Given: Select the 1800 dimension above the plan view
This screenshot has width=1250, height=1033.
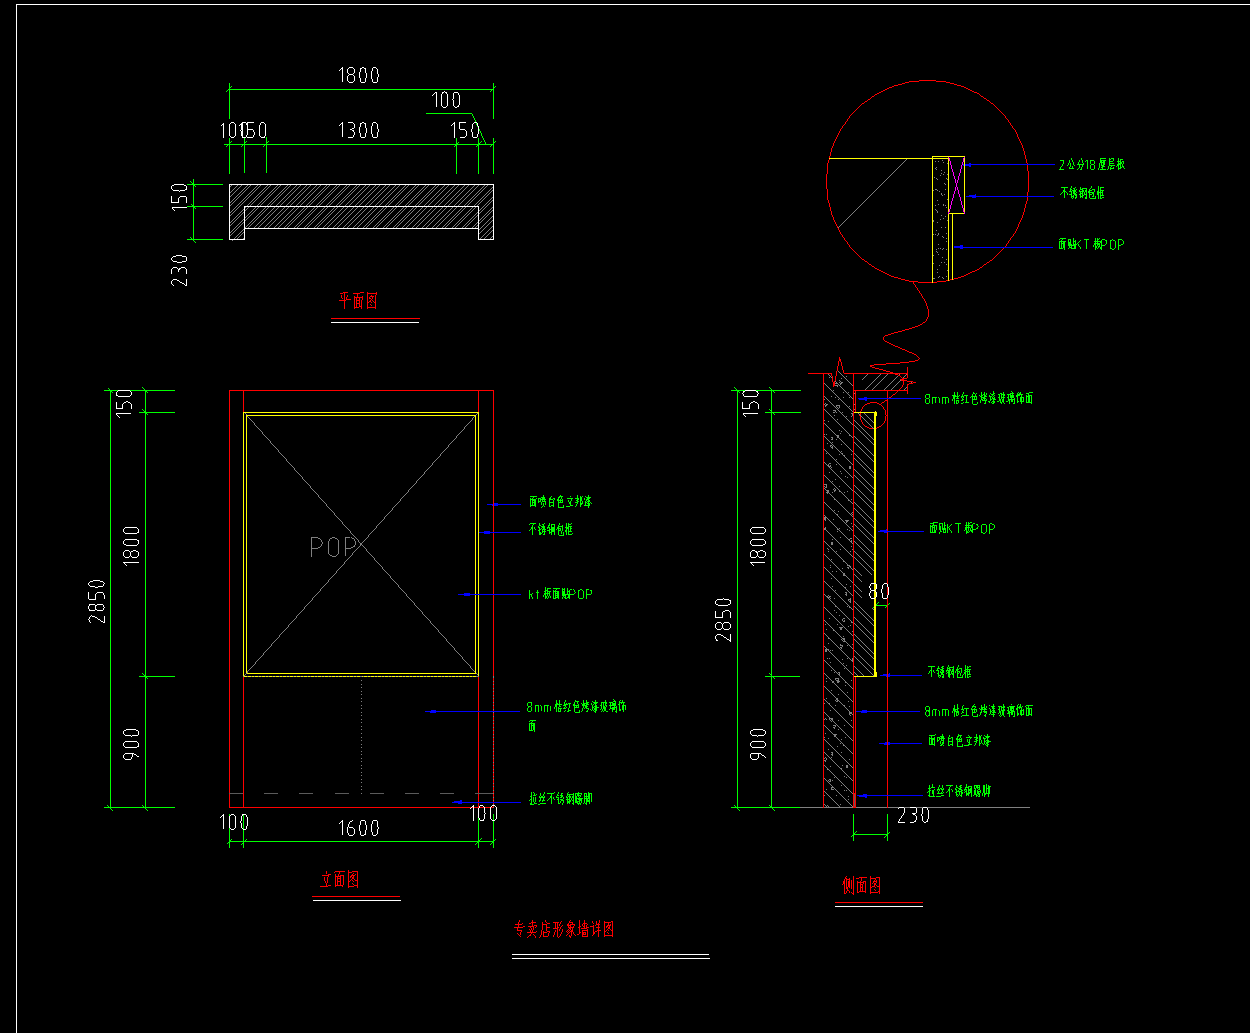Looking at the screenshot, I should (x=358, y=75).
